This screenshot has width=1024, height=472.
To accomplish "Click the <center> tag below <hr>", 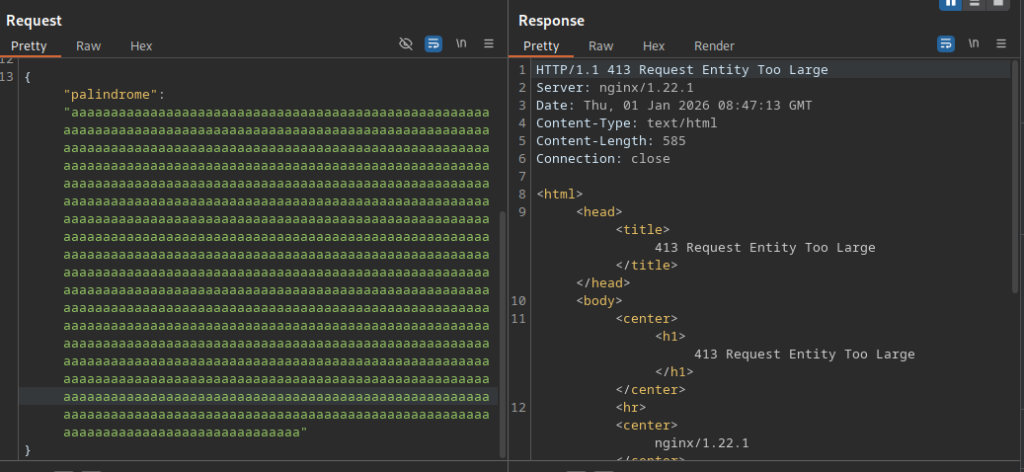I will click(647, 425).
